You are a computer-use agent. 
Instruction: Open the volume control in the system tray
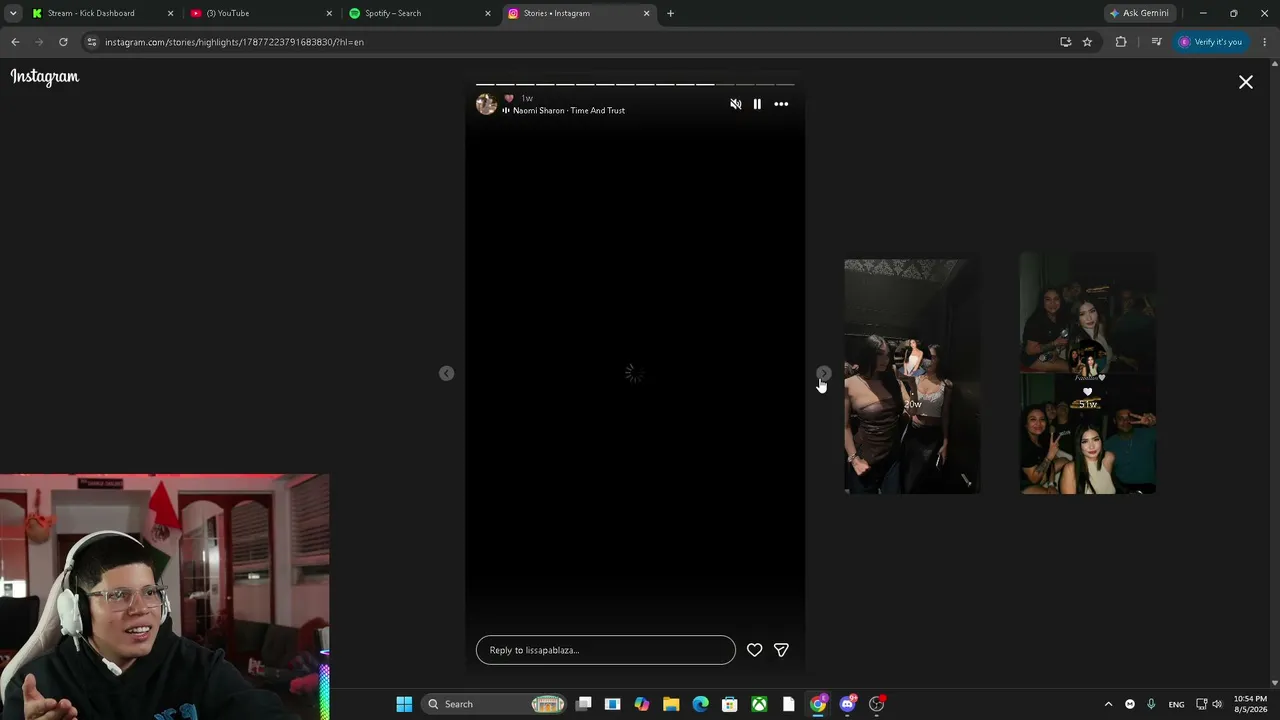click(1217, 704)
